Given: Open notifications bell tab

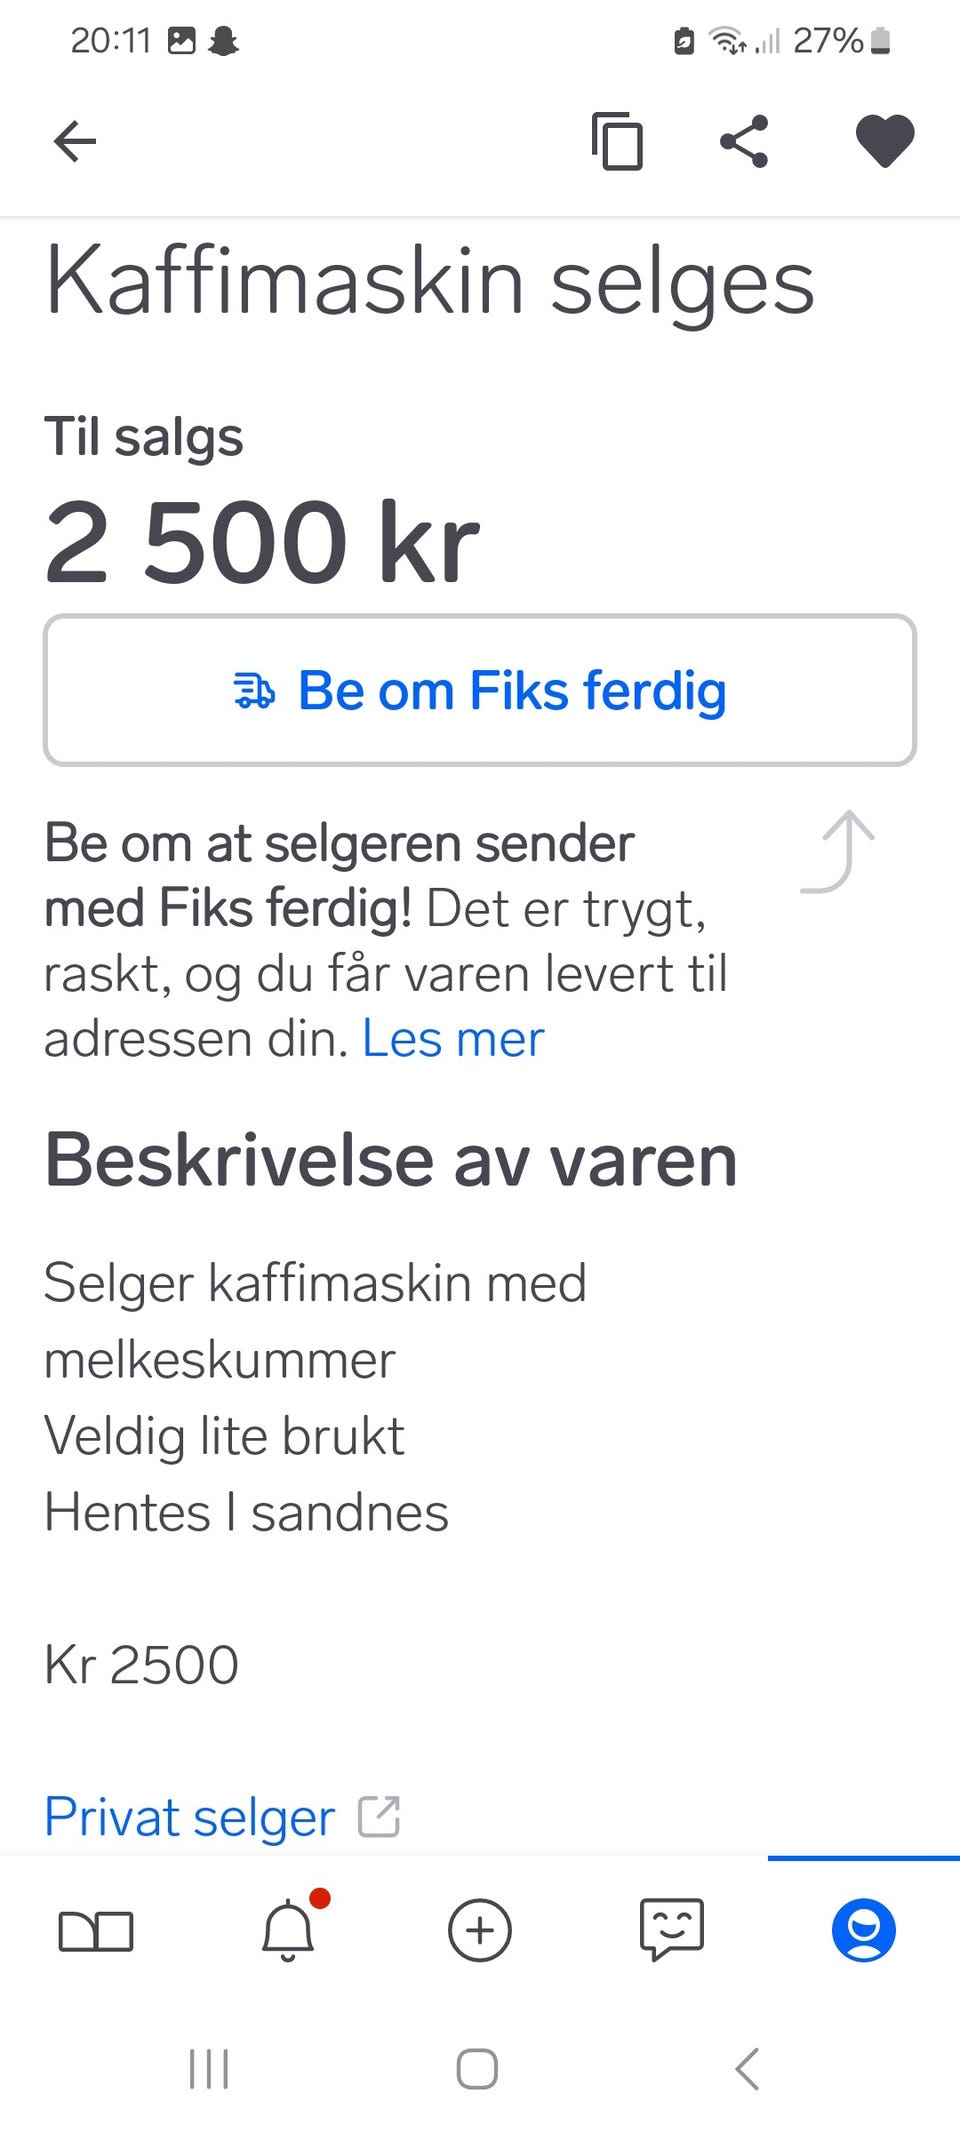Looking at the screenshot, I should (290, 1929).
